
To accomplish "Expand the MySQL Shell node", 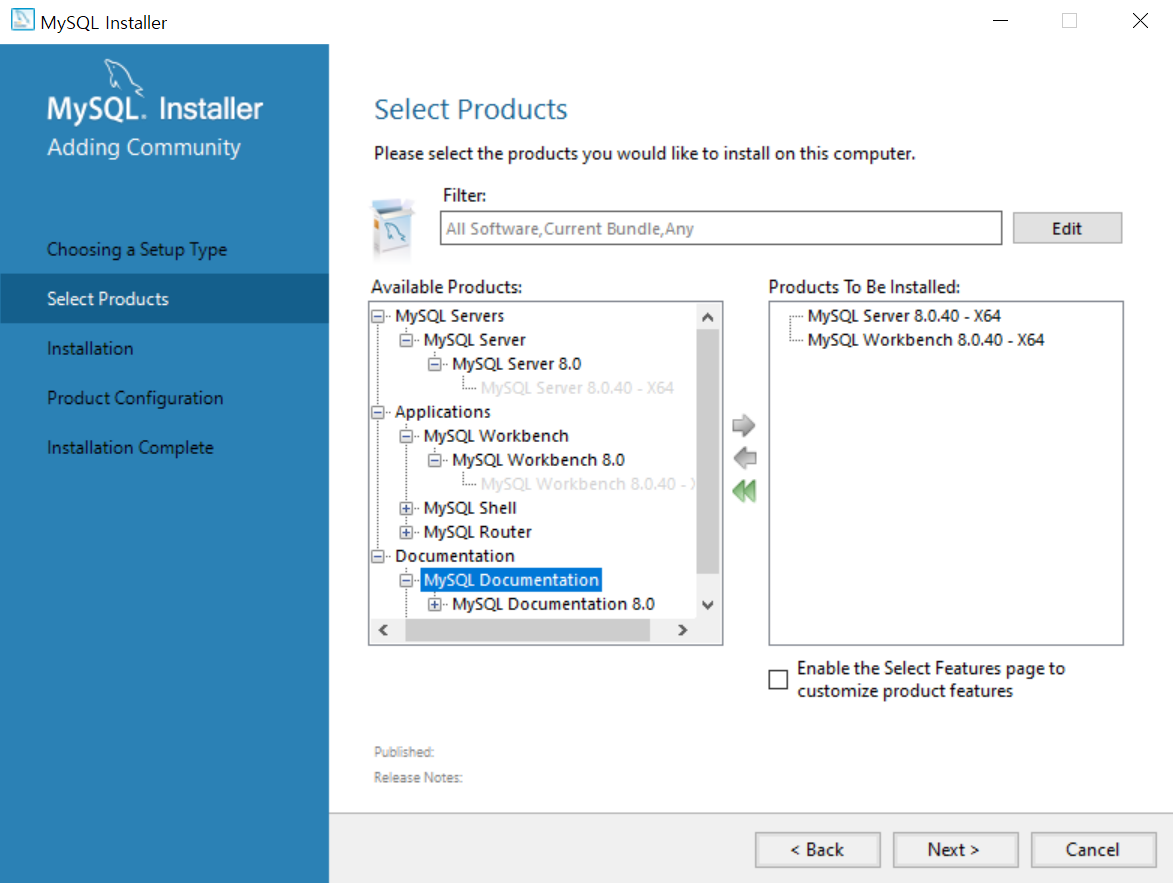I will coord(406,509).
